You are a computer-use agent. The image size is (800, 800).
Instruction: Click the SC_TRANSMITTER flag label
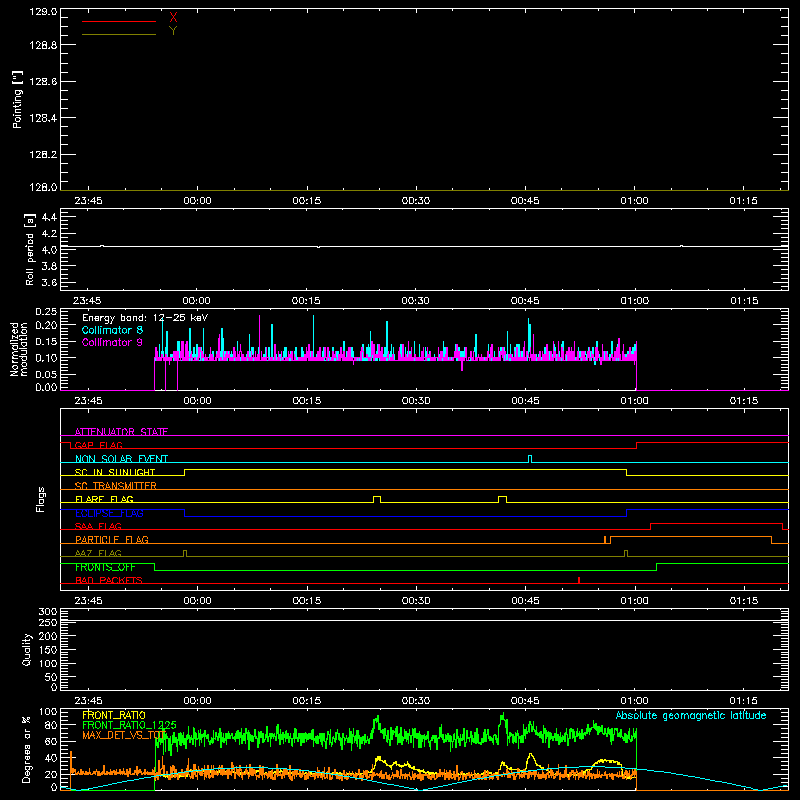coord(116,486)
